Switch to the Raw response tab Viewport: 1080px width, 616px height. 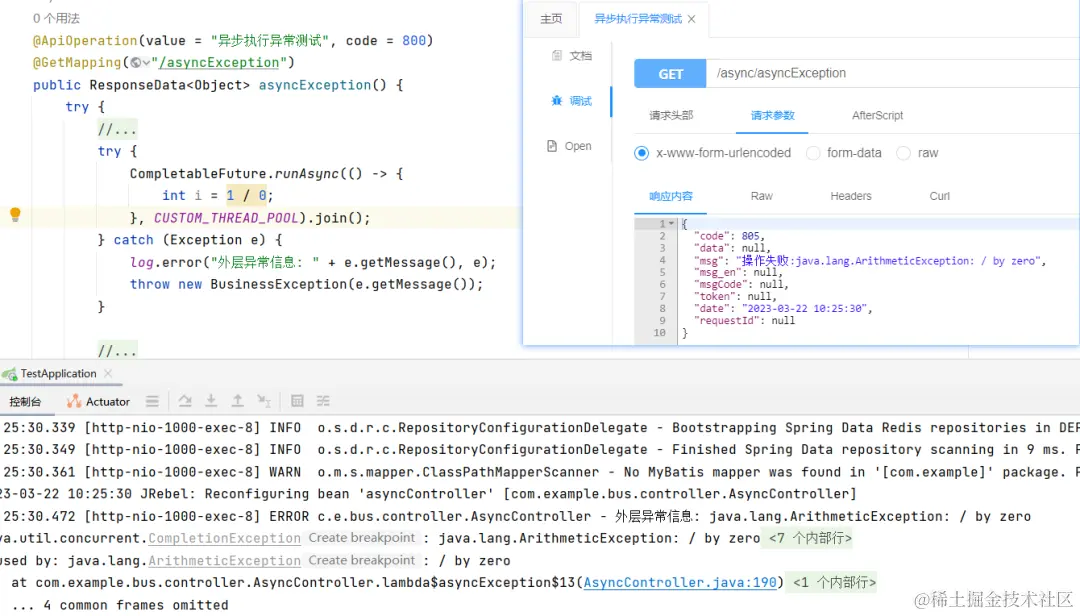point(761,196)
